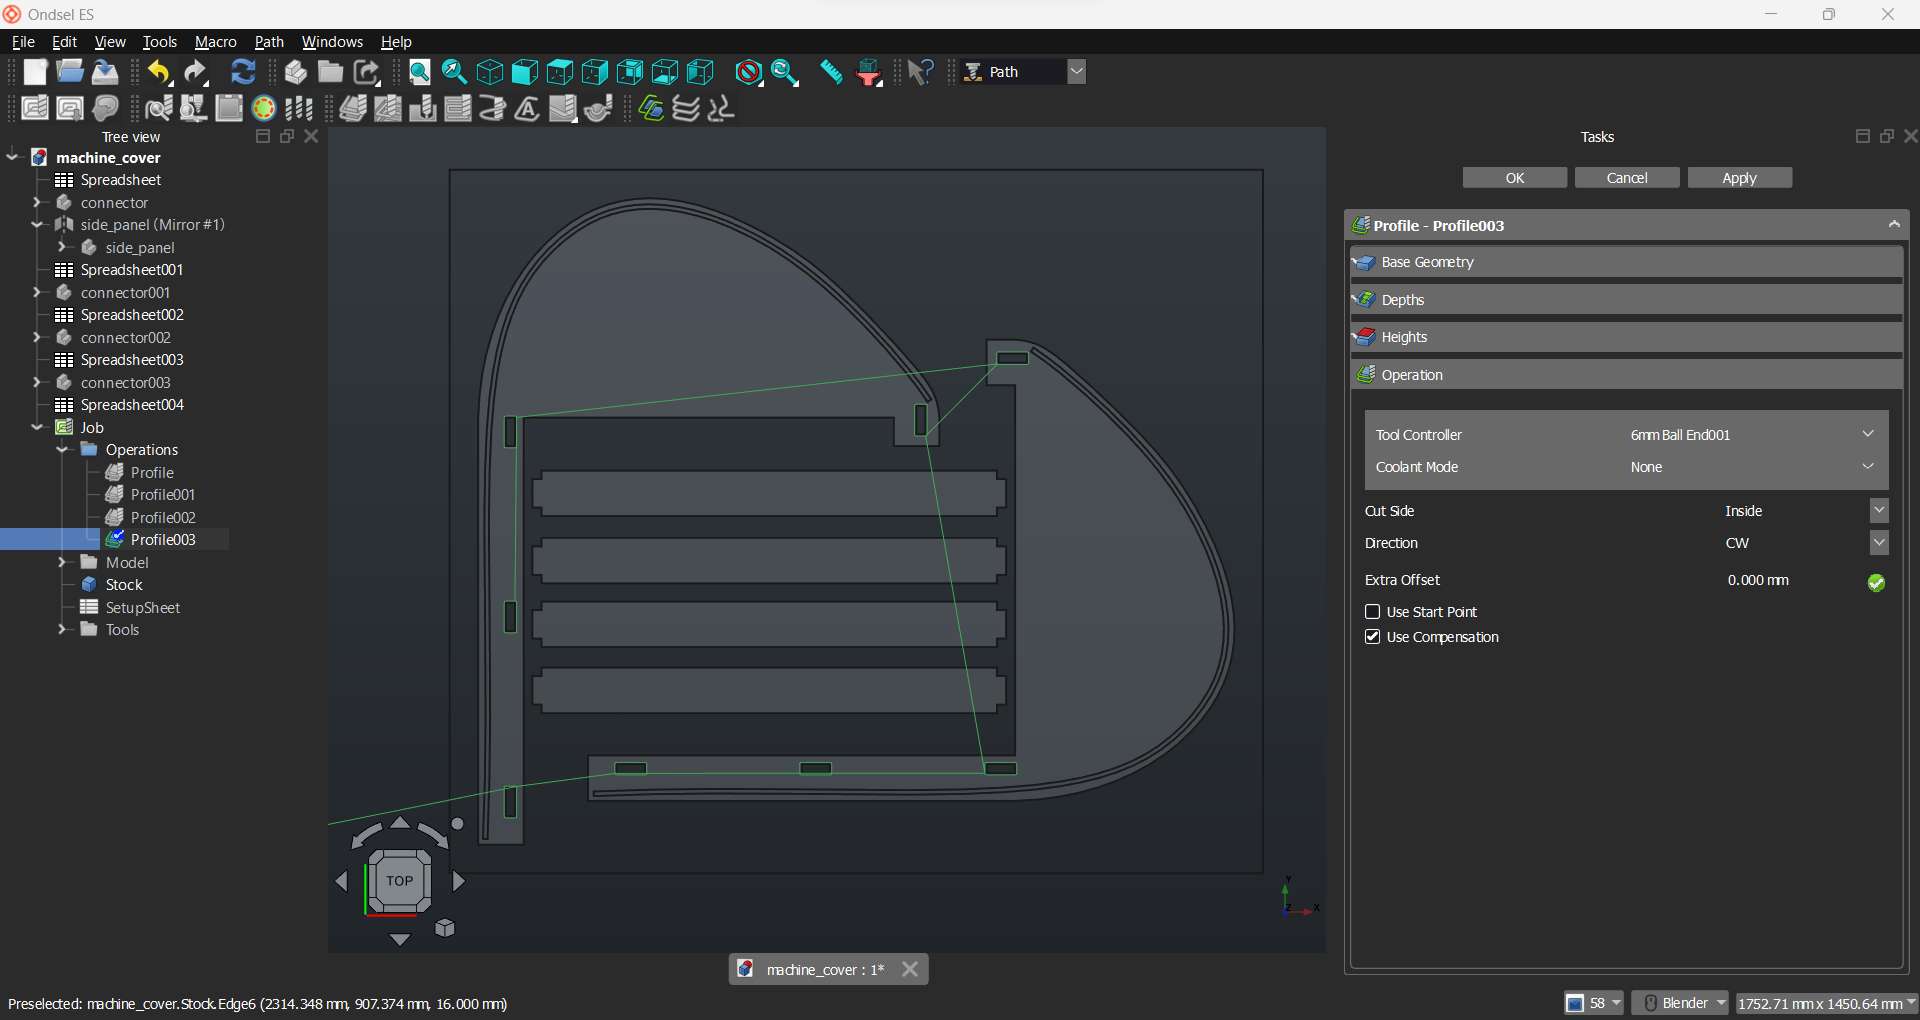This screenshot has width=1920, height=1020.
Task: Click the What's This help cursor icon
Action: point(920,72)
